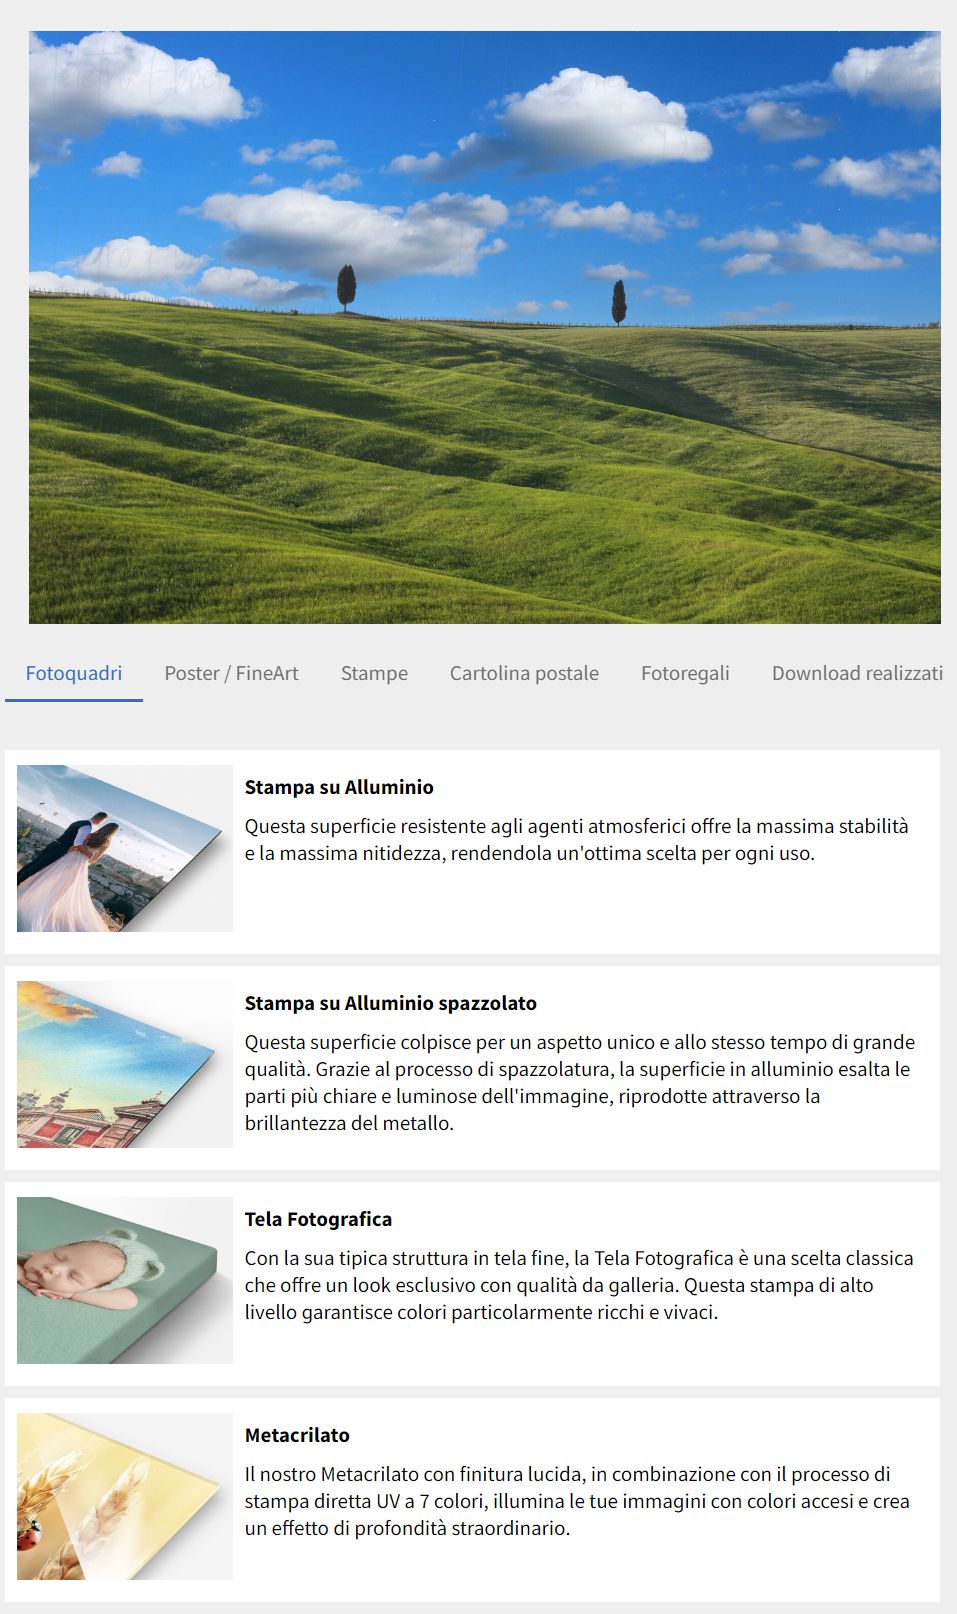
Task: Open the Metacrilato heading
Action: [x=297, y=1435]
